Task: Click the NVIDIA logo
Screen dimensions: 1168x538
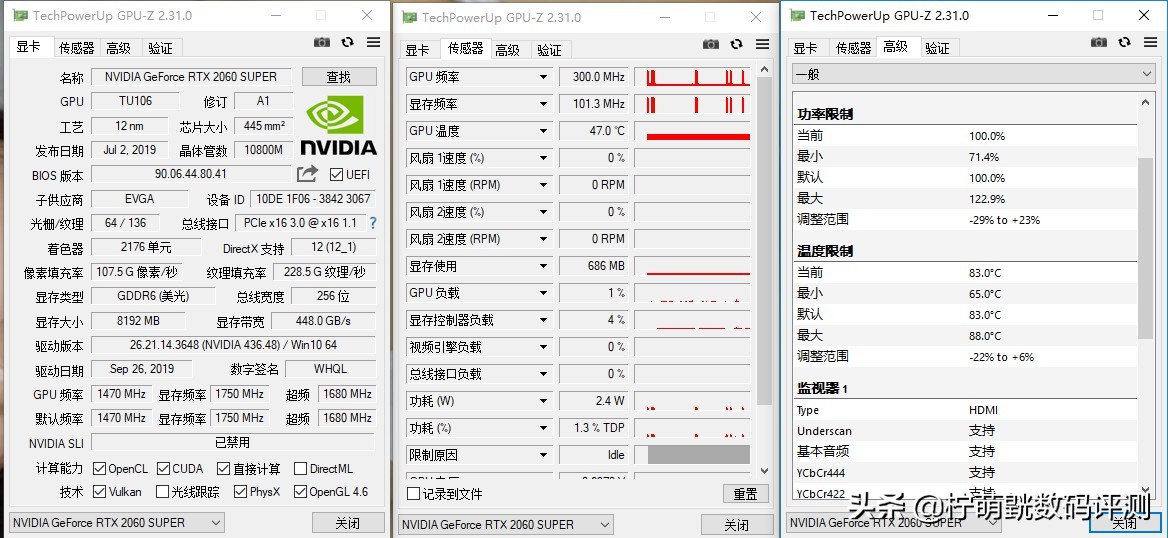Action: pos(338,125)
